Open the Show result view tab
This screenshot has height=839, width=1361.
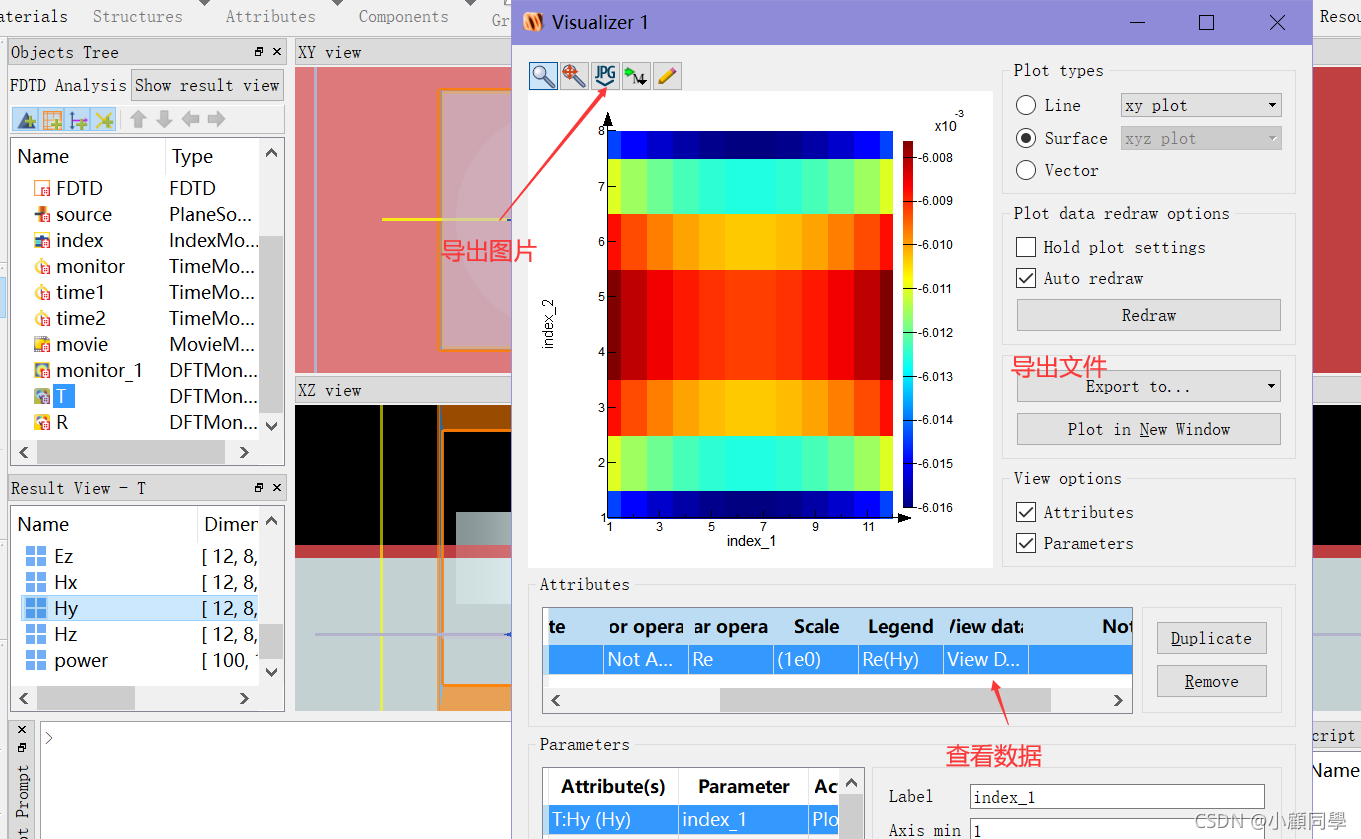click(207, 85)
